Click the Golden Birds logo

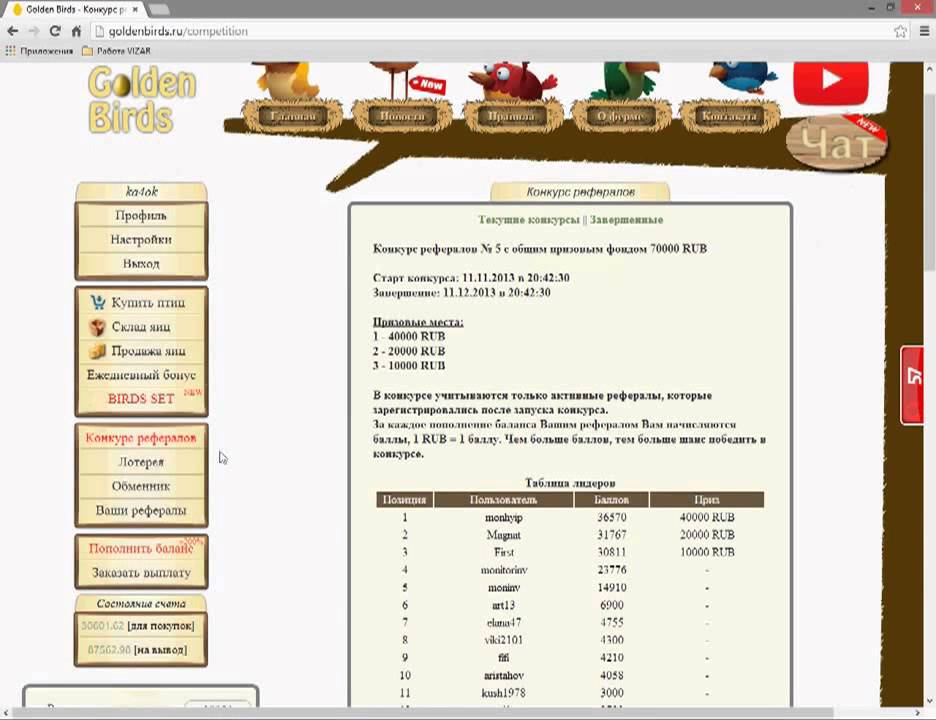click(142, 99)
